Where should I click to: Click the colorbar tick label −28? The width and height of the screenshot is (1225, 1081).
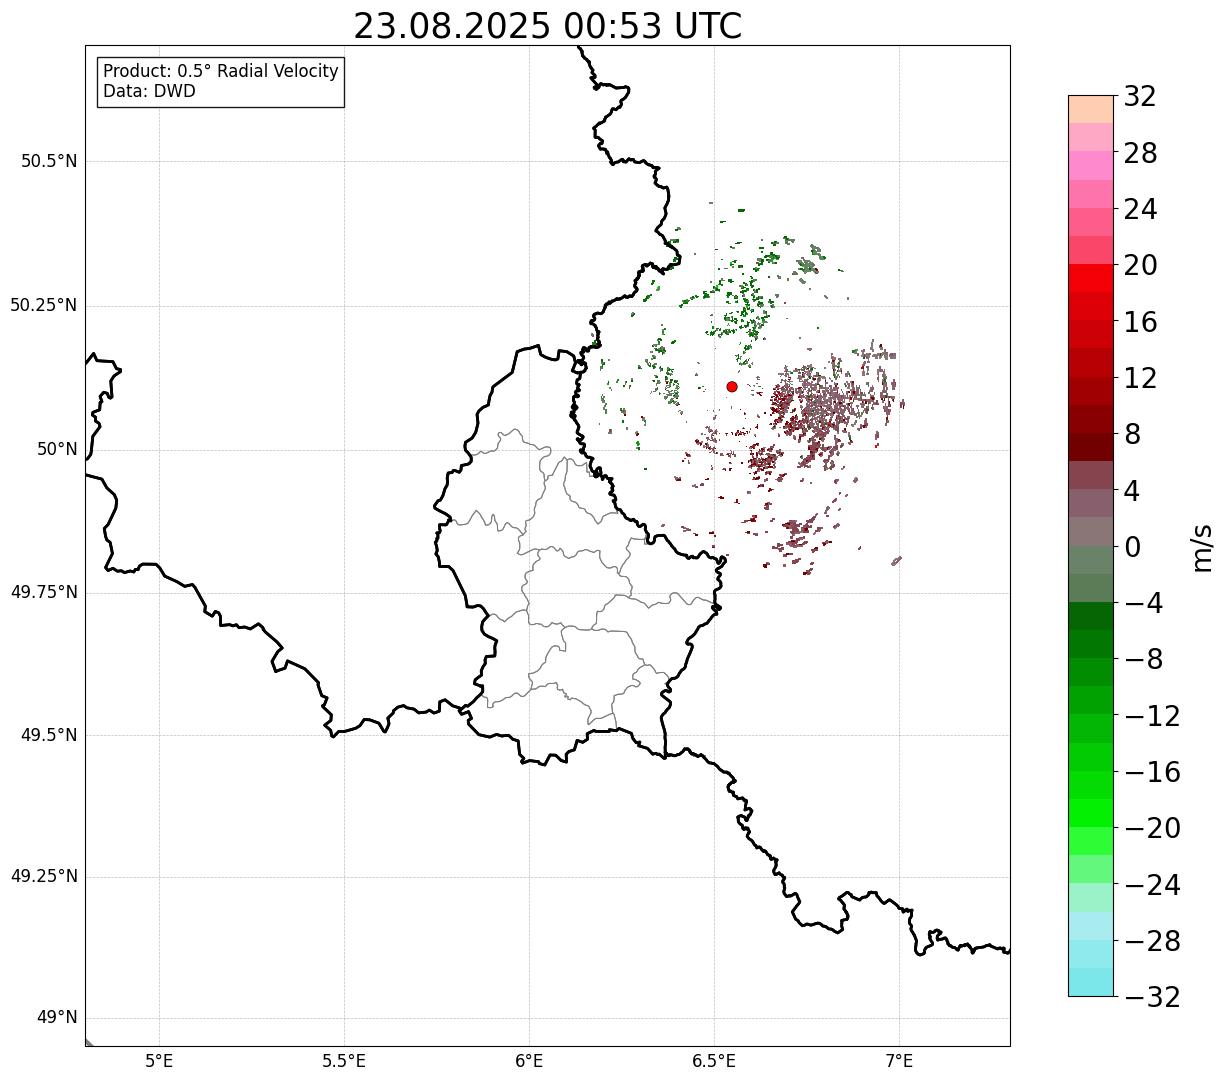1152,940
